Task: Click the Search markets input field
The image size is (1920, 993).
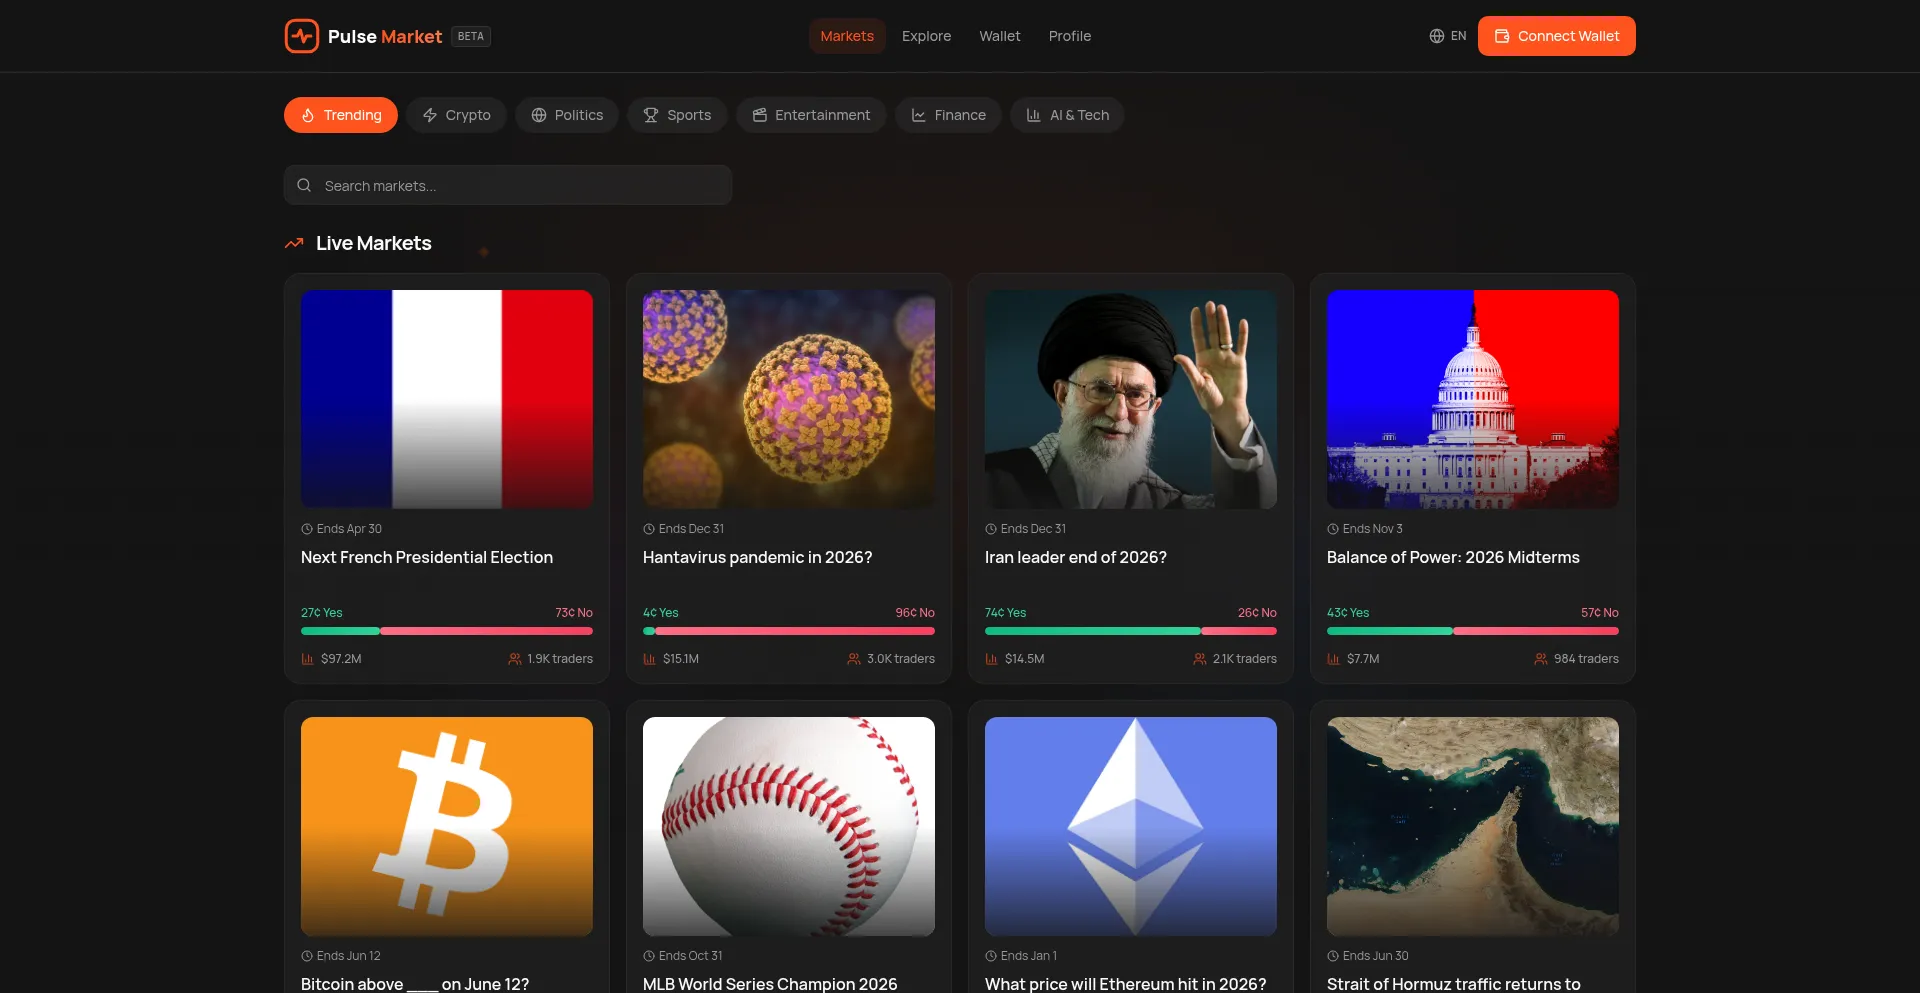Action: [x=508, y=185]
